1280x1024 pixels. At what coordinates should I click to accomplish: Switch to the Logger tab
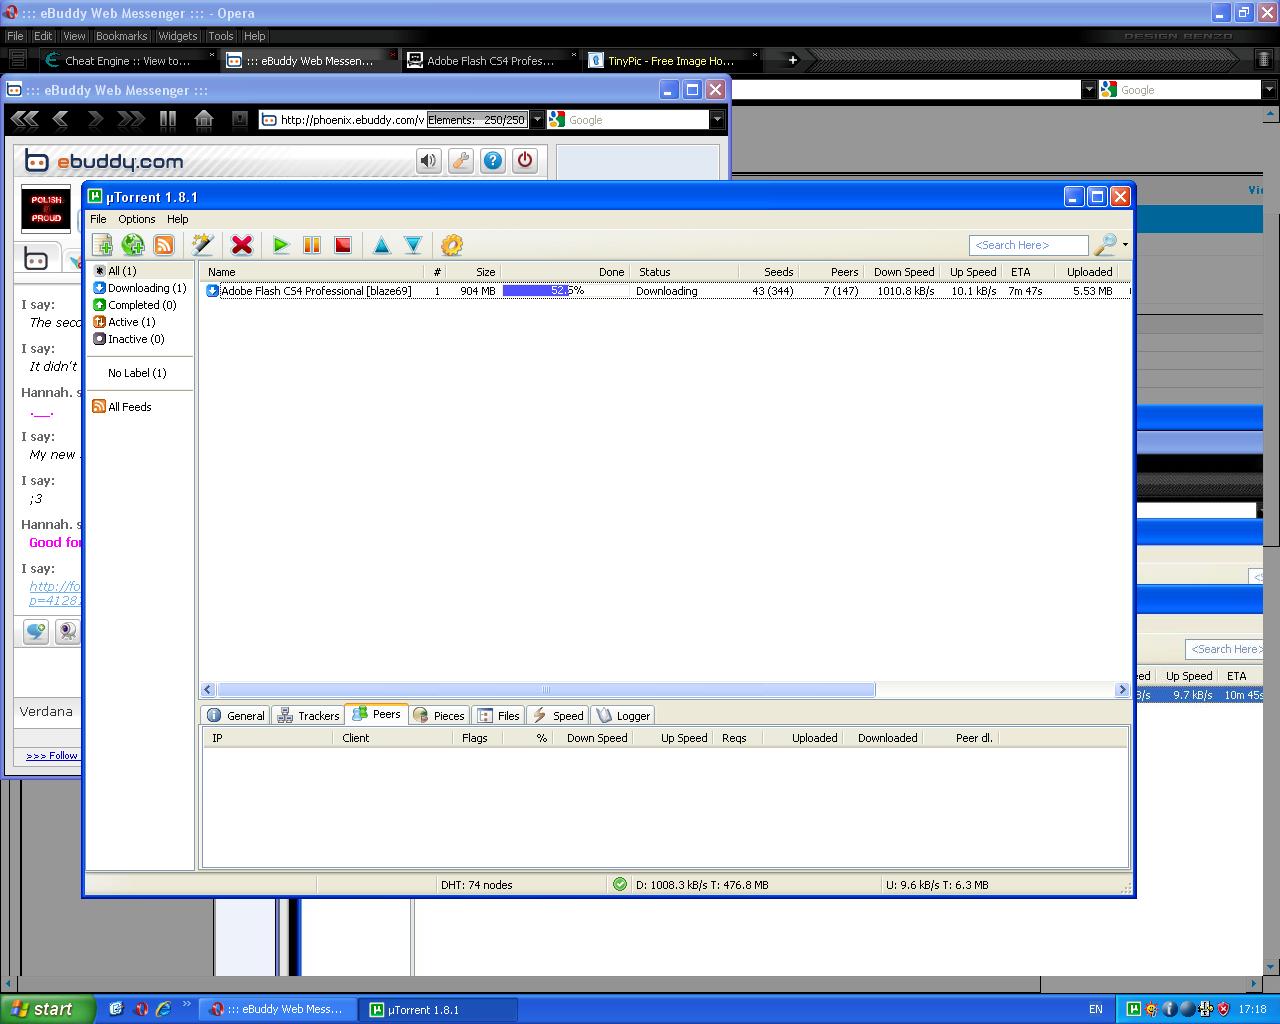pos(622,715)
